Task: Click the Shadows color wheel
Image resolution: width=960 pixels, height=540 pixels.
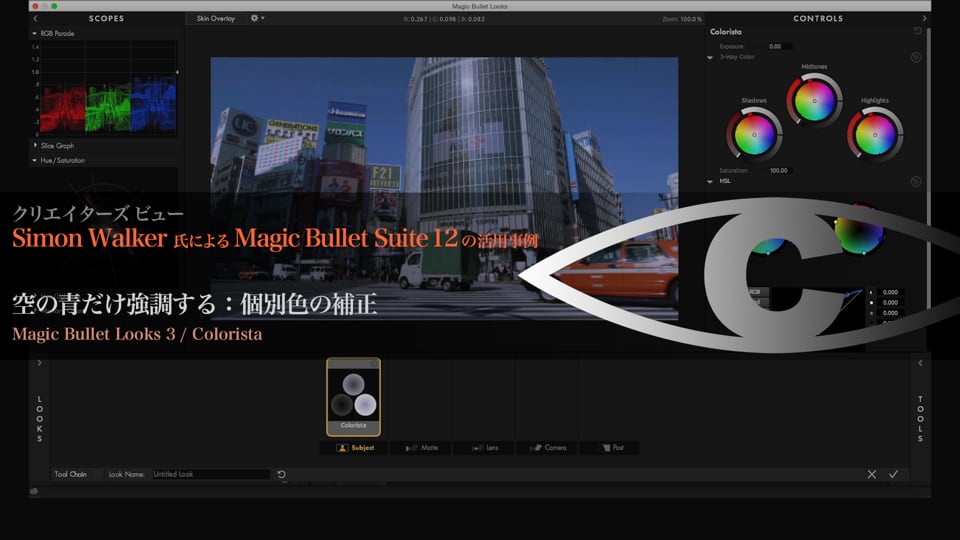Action: coord(754,135)
